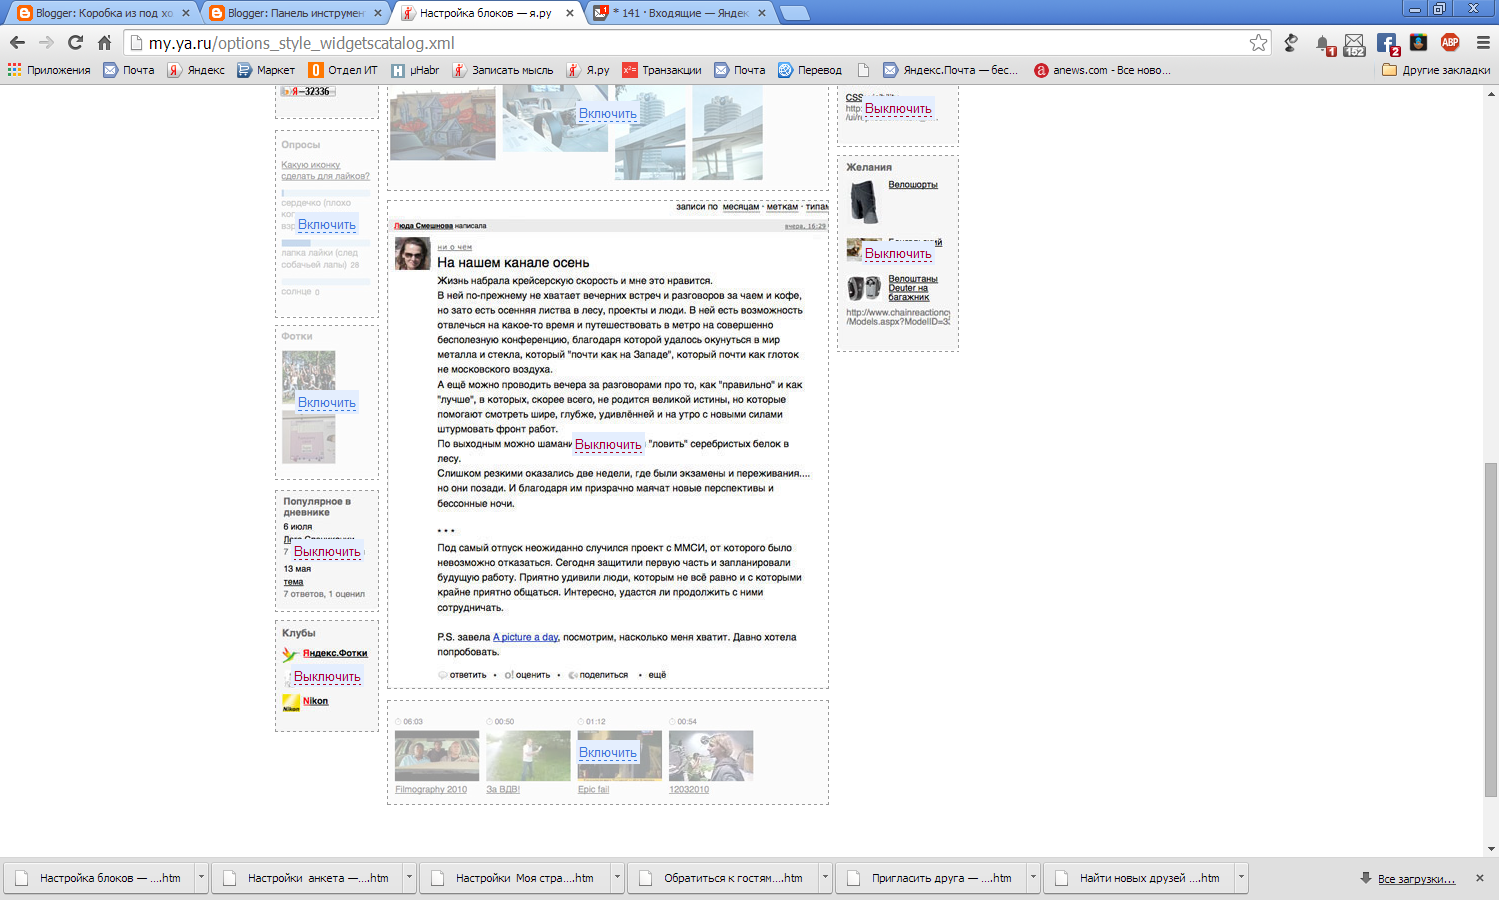Open dropdown arrow for Найти новых друзей download
1499x900 pixels.
1241,877
